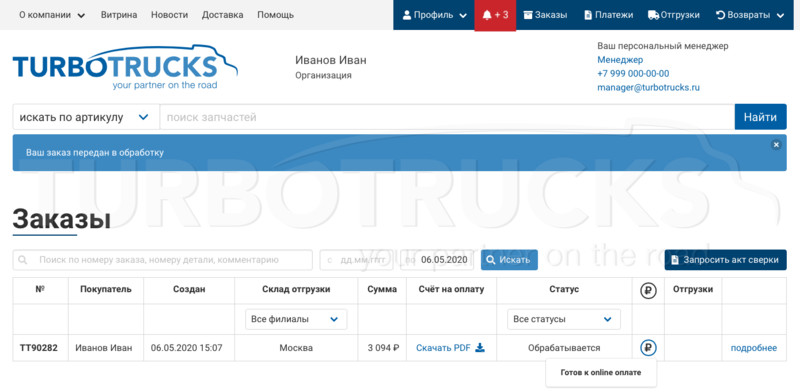Image resolution: width=800 pixels, height=389 pixels.
Task: Download the invoice via Скачать PDF link
Action: pyautogui.click(x=443, y=348)
